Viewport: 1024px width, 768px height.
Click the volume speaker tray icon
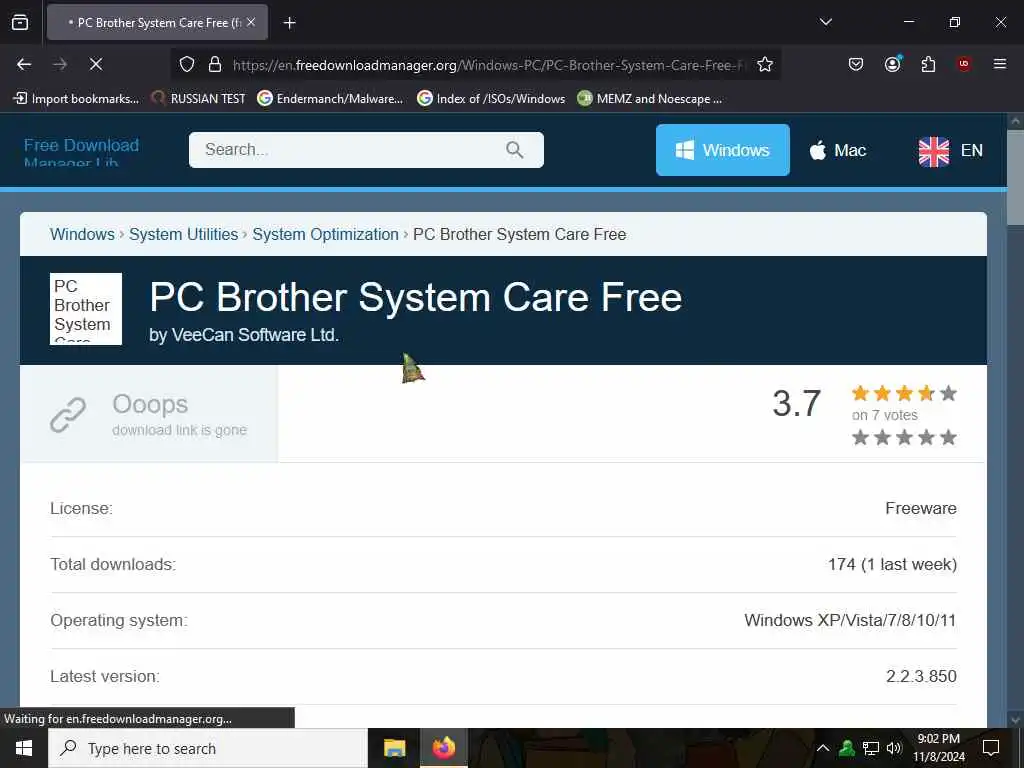click(x=894, y=748)
